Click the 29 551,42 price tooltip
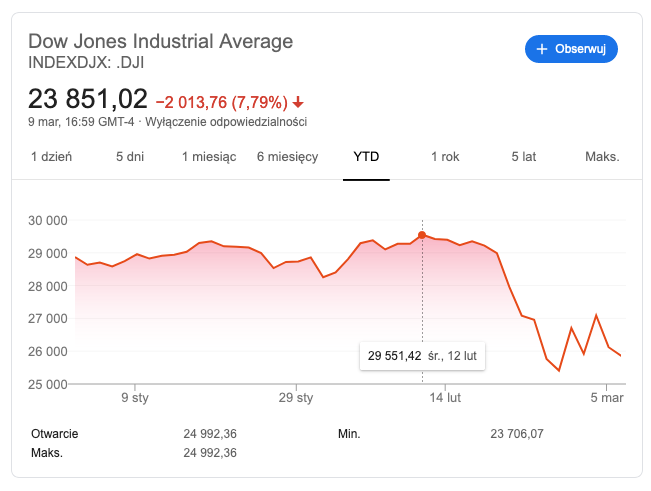Image resolution: width=651 pixels, height=491 pixels. click(422, 356)
